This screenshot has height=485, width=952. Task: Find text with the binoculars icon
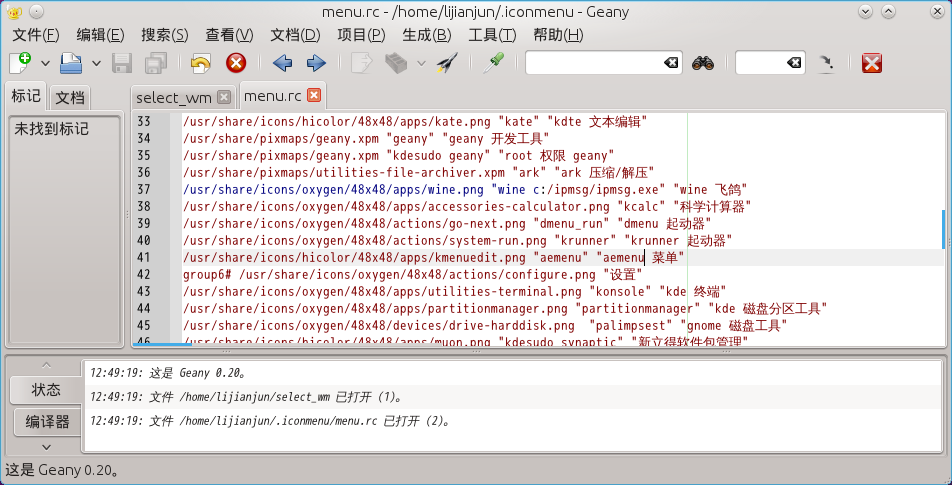(x=702, y=63)
